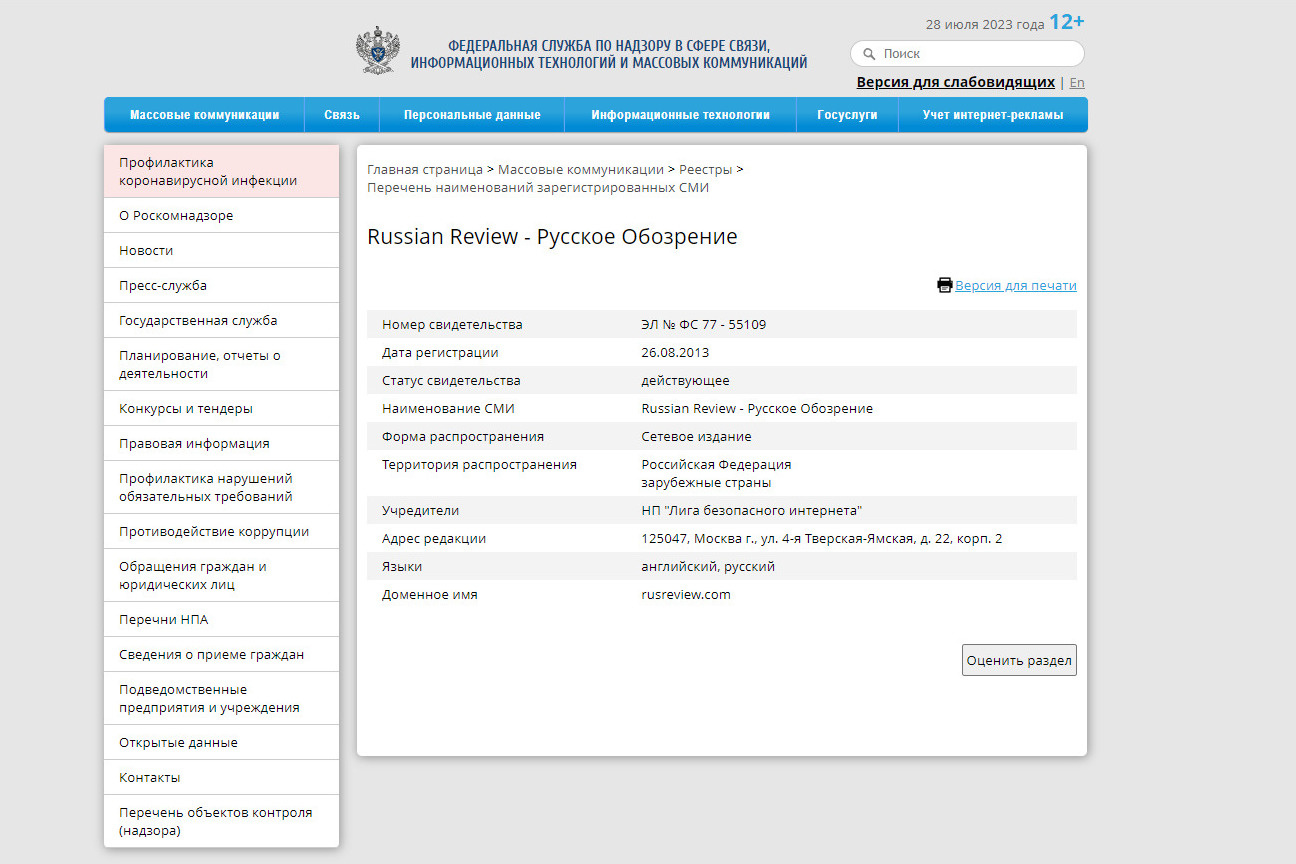Click the date 28 июля 2023 года
Screen dimensions: 1296x864
pyautogui.click(x=985, y=24)
